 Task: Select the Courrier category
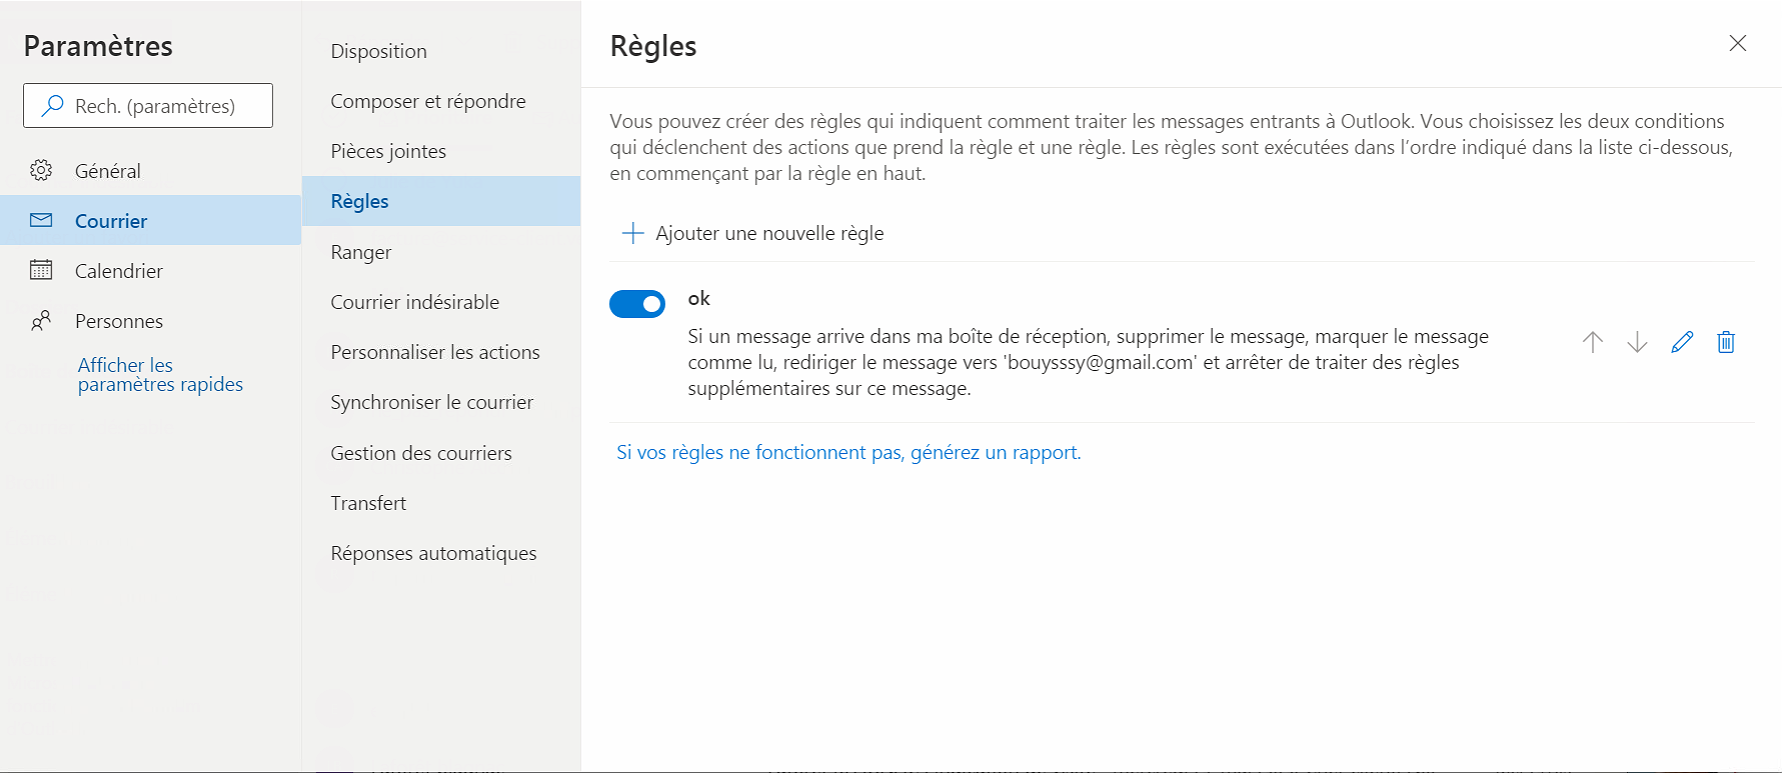[x=111, y=221]
